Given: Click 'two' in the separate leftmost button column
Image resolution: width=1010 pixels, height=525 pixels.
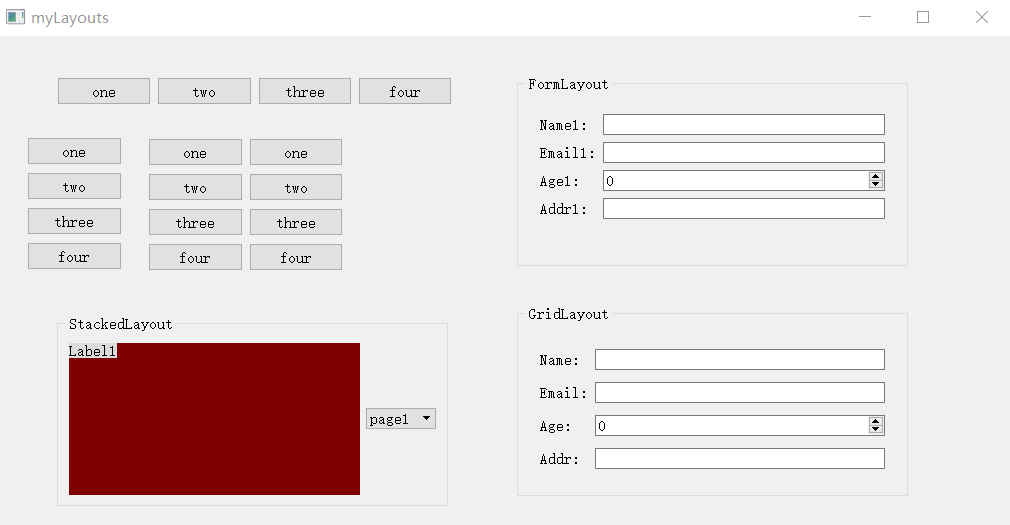Looking at the screenshot, I should click(x=74, y=186).
